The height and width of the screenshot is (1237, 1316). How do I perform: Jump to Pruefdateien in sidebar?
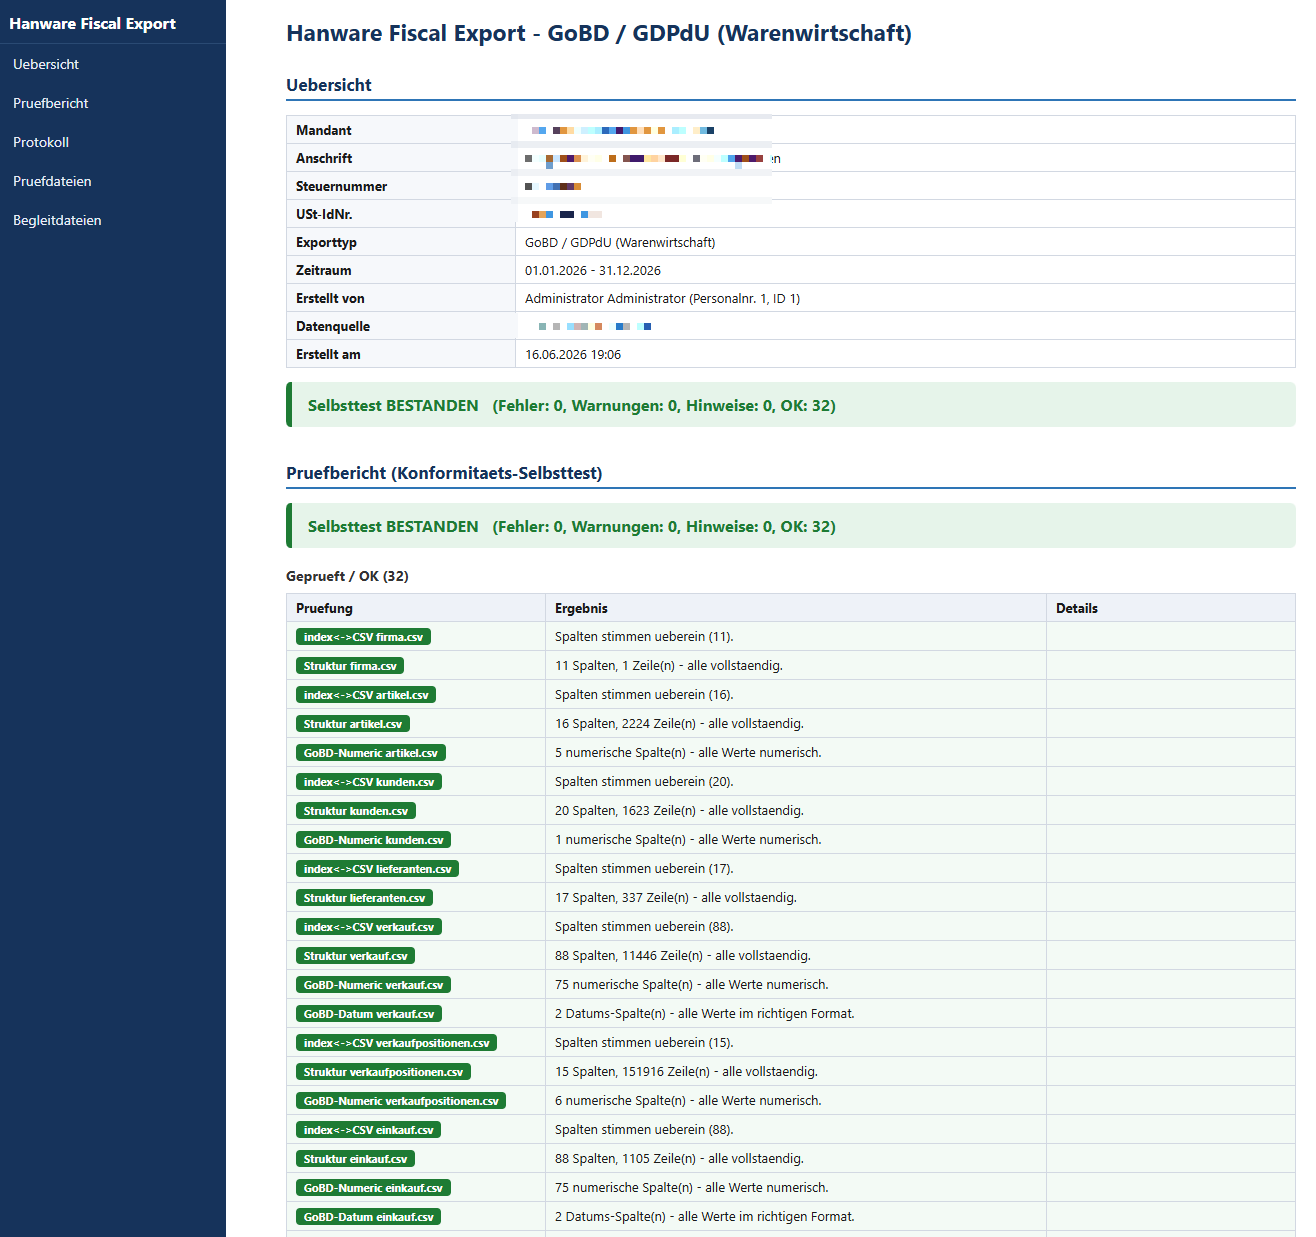click(52, 181)
